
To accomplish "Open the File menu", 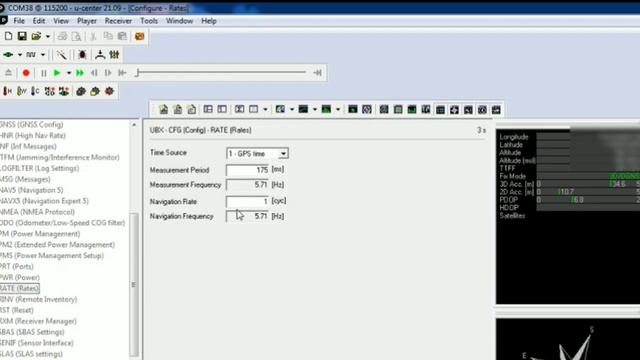I will (19, 21).
